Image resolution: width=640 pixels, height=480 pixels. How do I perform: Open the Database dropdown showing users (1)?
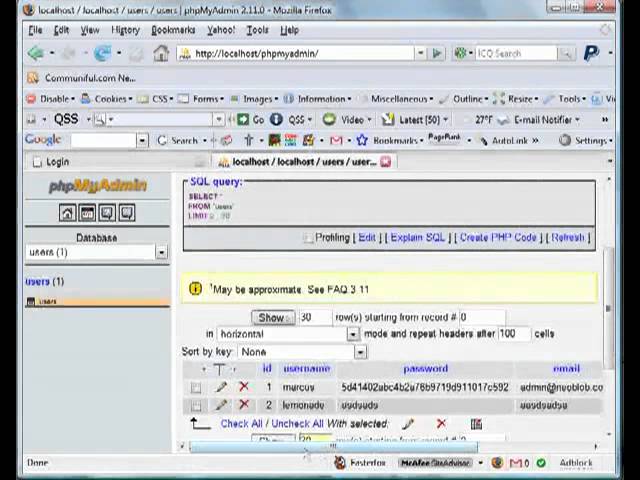(96, 252)
